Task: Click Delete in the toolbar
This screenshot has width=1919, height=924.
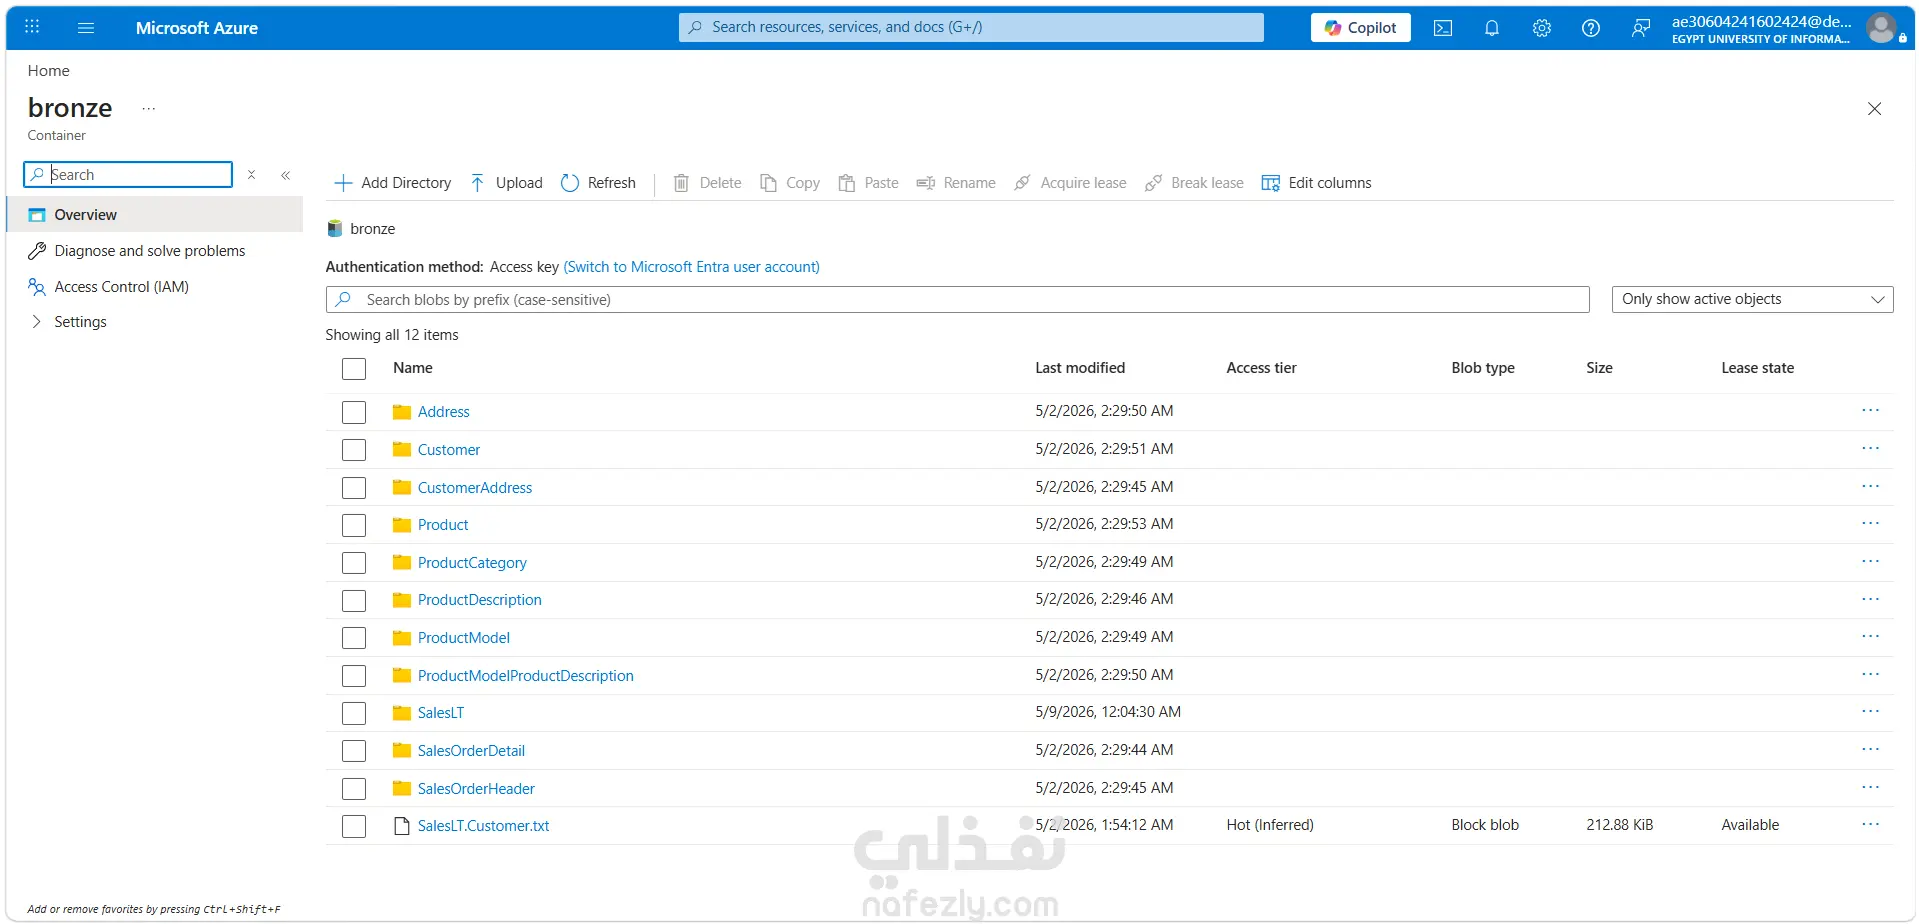Action: pos(707,183)
